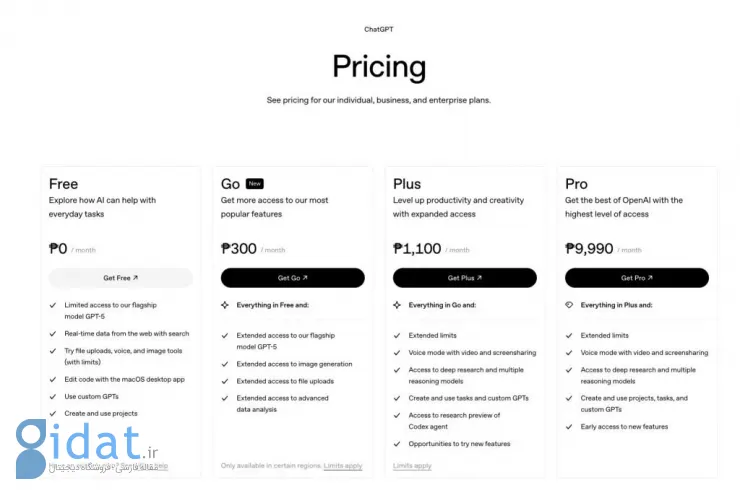
Task: Click checkmark beside Create and use projects
Action: point(52,413)
